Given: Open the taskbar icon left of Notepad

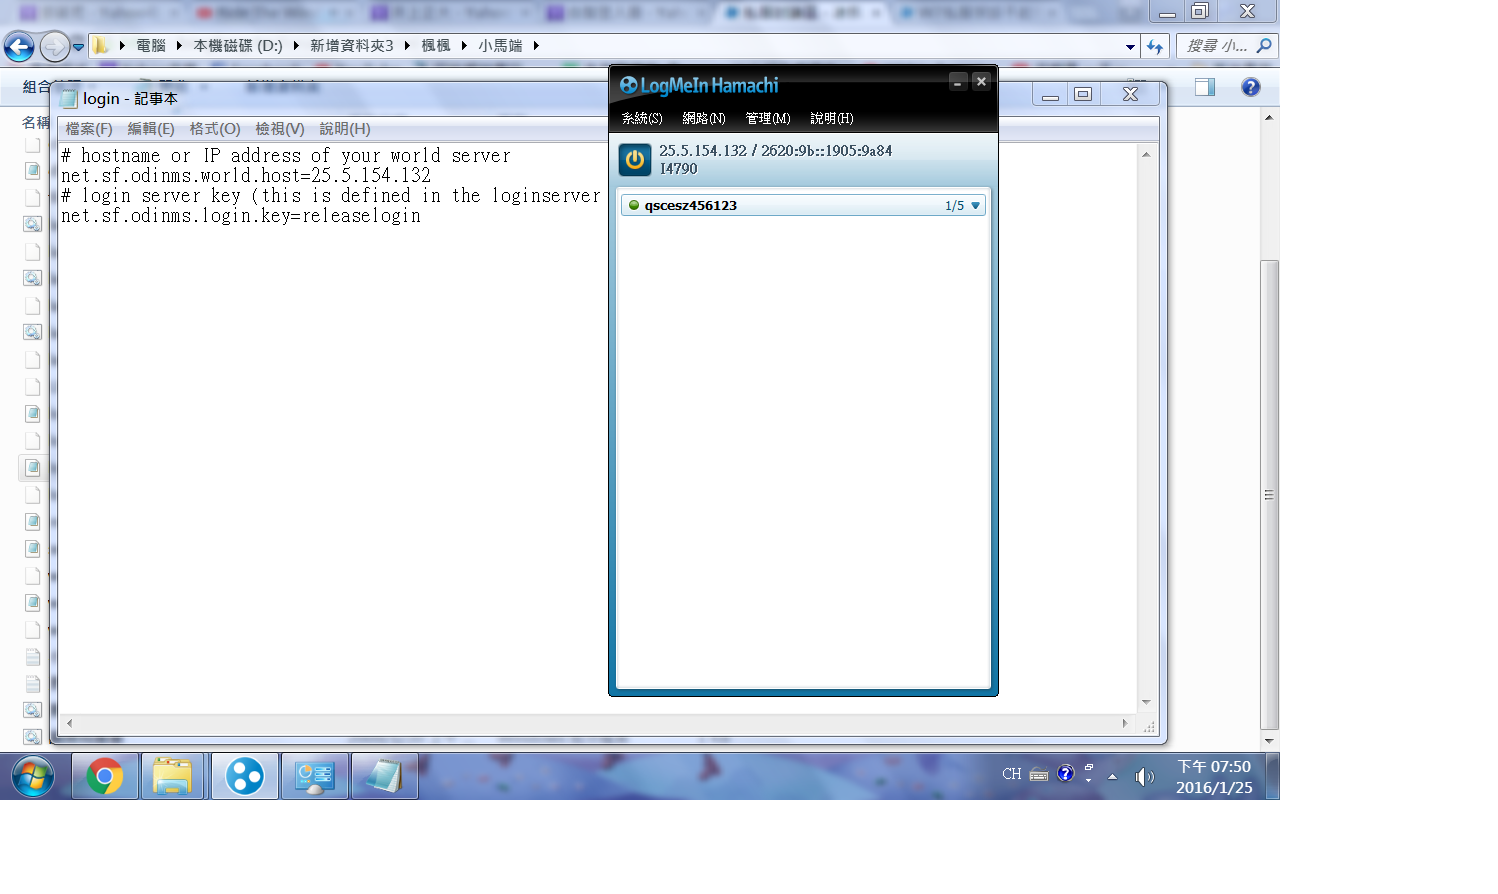Looking at the screenshot, I should [315, 776].
